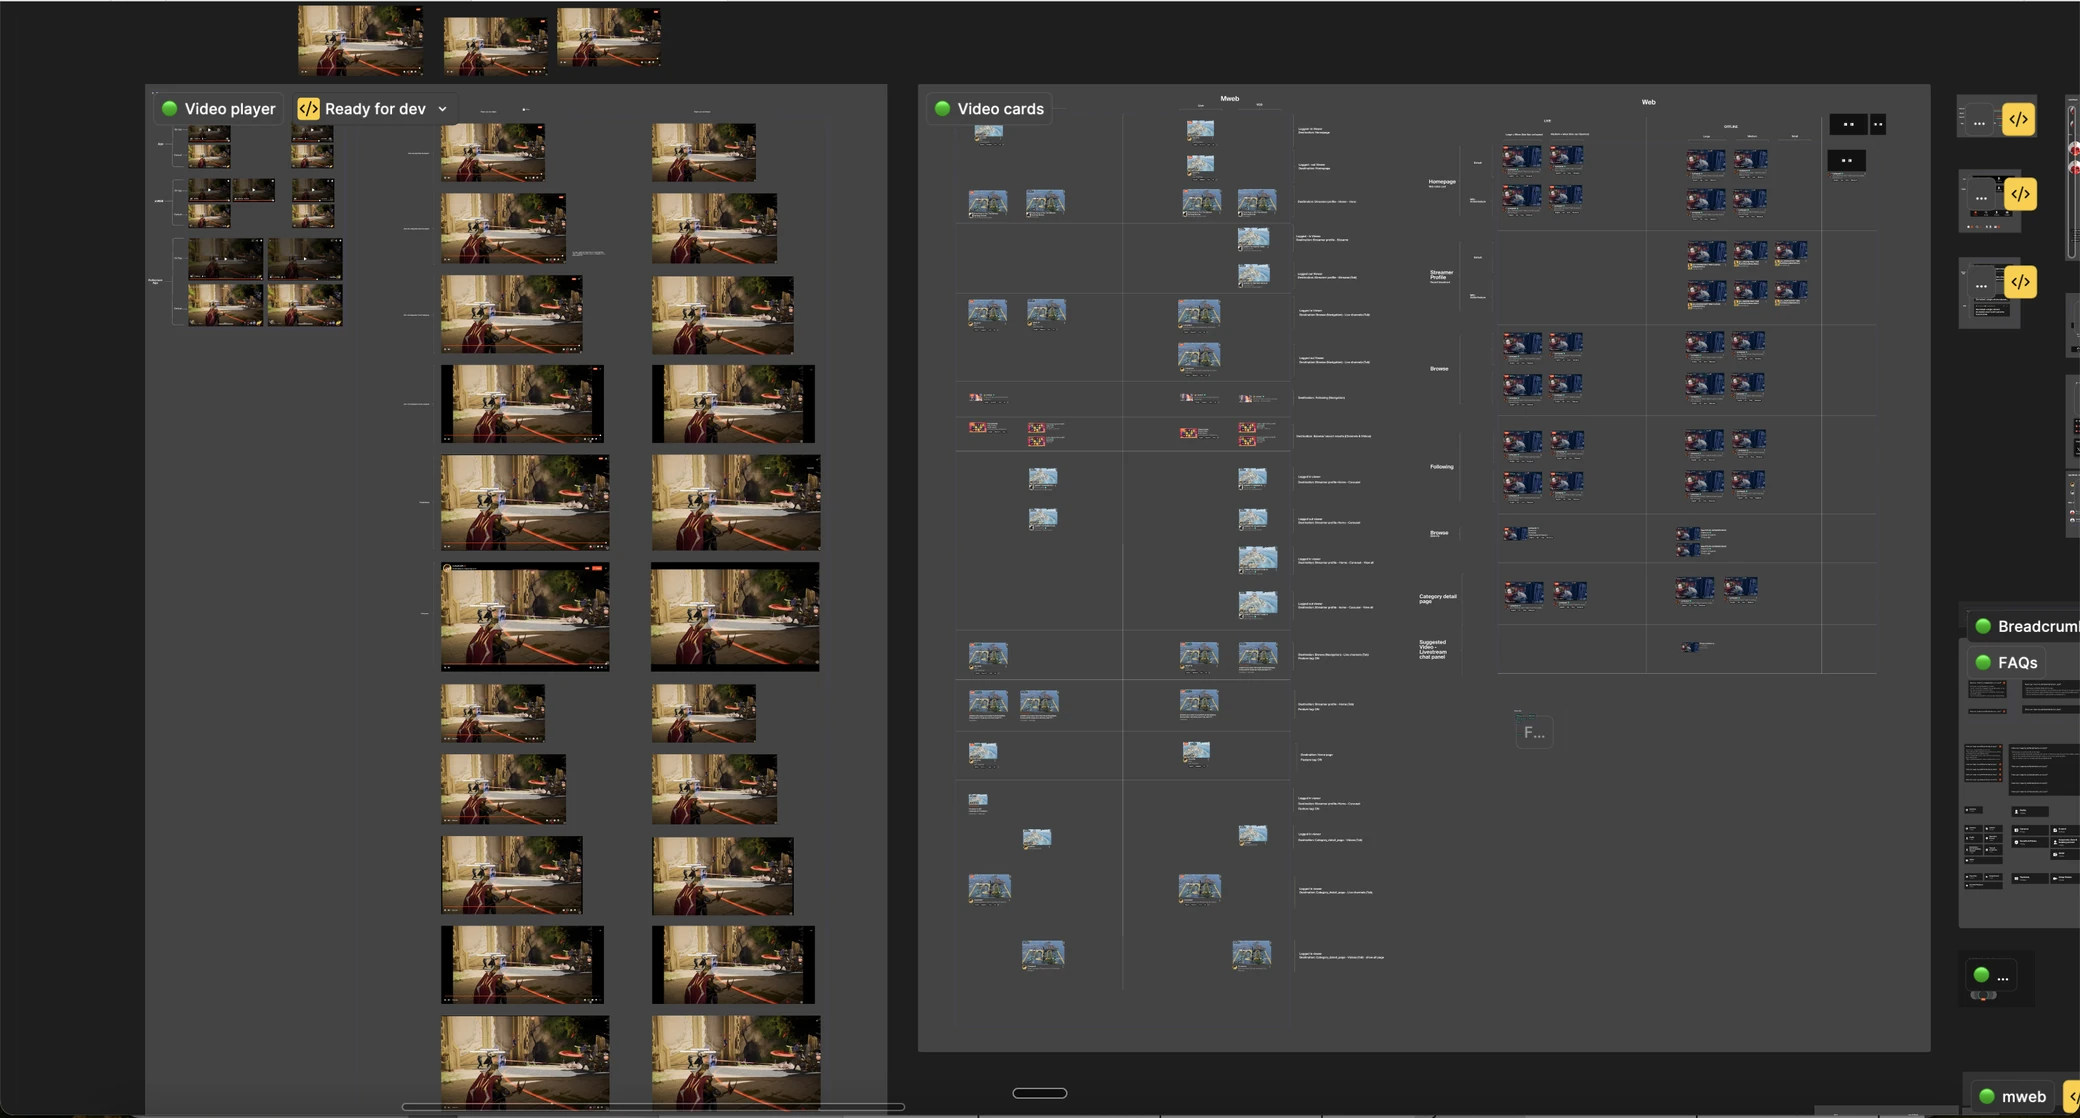The height and width of the screenshot is (1118, 2080).
Task: Select the top frame in Video player right column
Action: [704, 152]
